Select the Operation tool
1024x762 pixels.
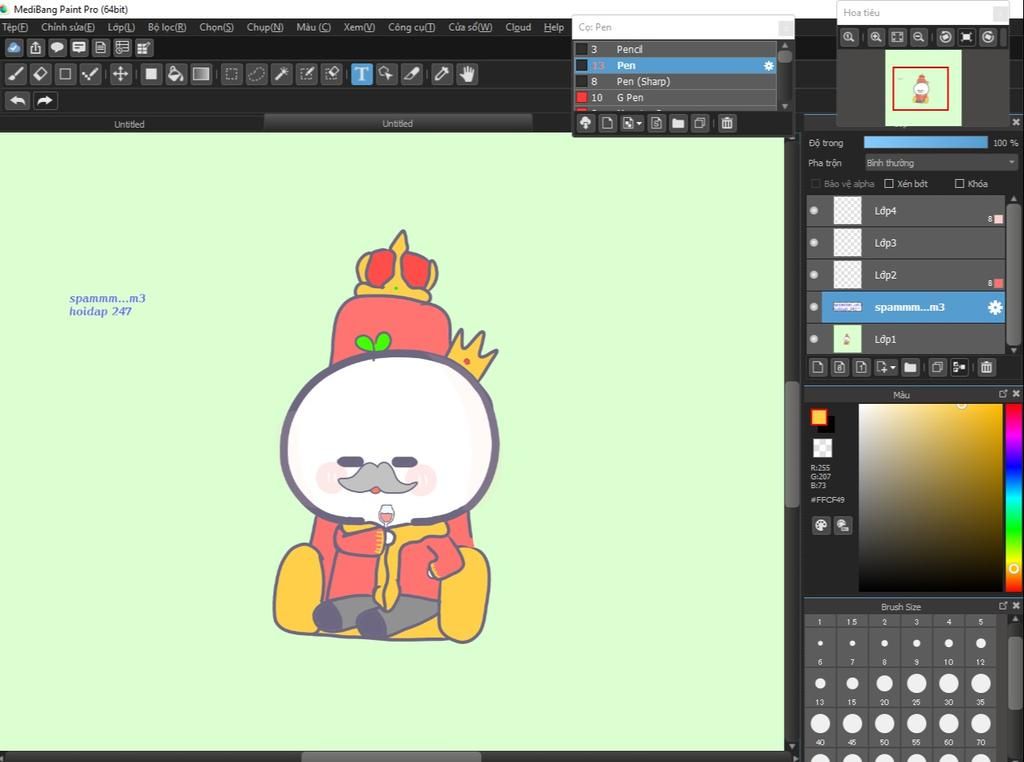click(x=386, y=74)
